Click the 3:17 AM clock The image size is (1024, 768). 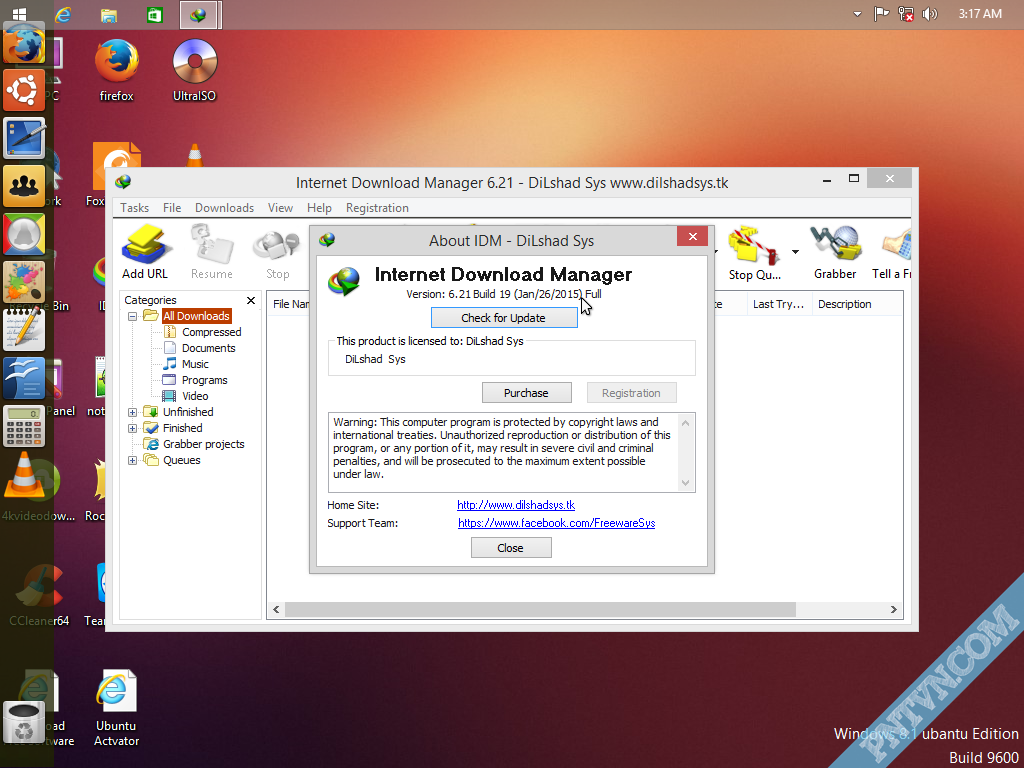pos(980,14)
